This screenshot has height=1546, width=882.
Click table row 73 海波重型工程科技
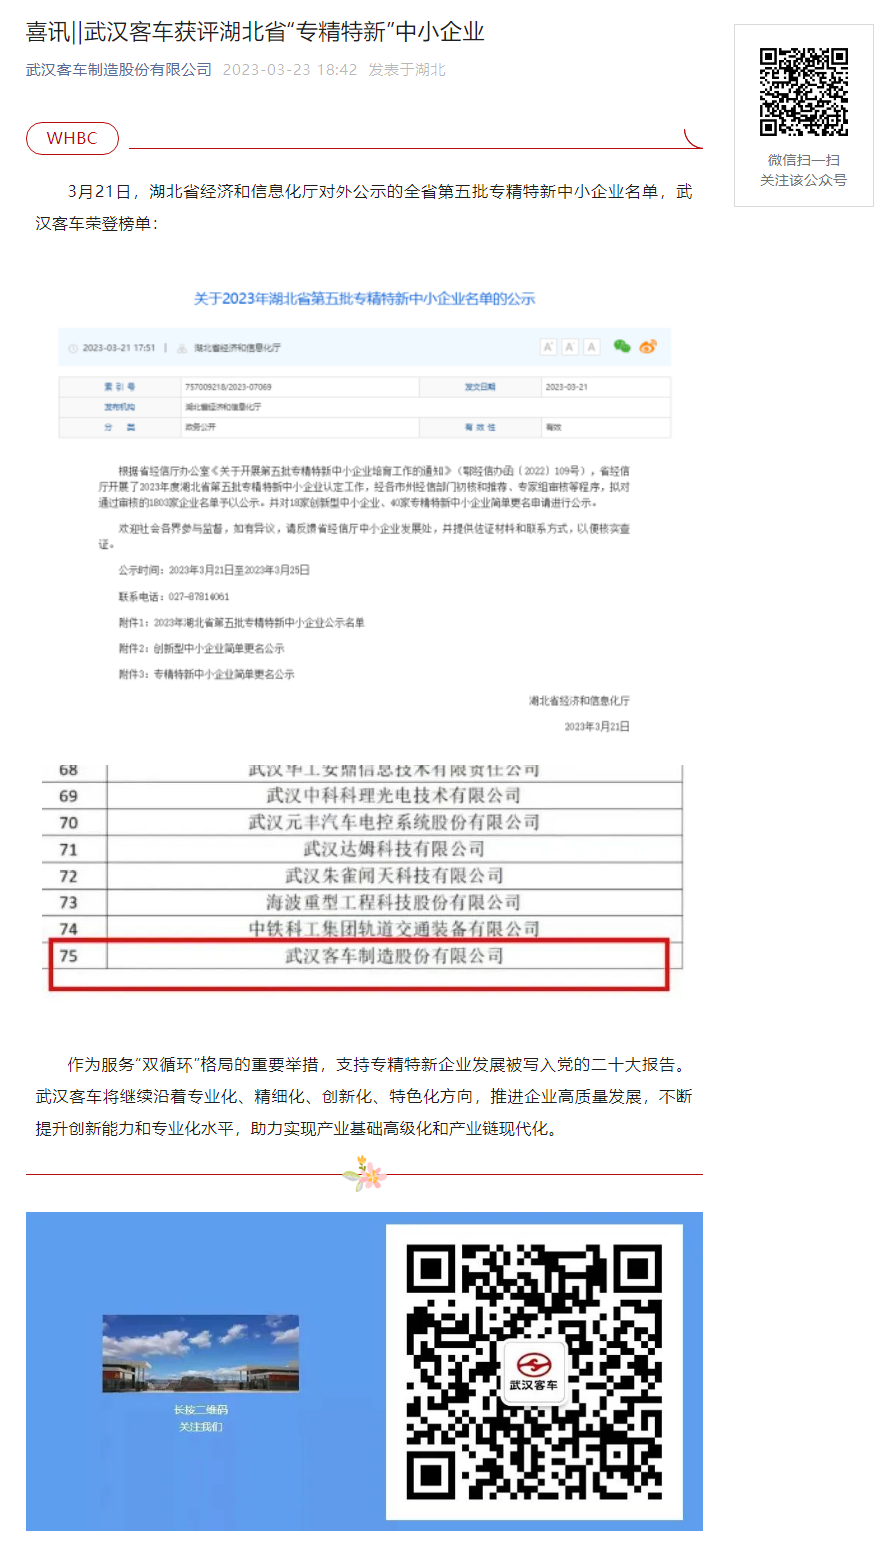click(363, 902)
